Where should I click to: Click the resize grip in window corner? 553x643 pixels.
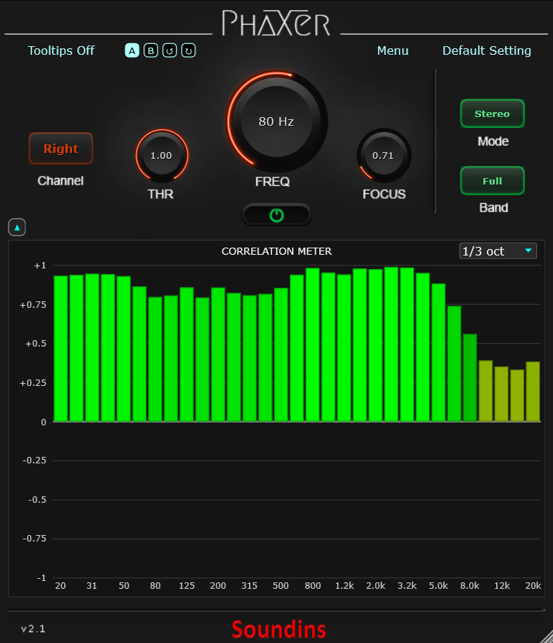(x=546, y=637)
